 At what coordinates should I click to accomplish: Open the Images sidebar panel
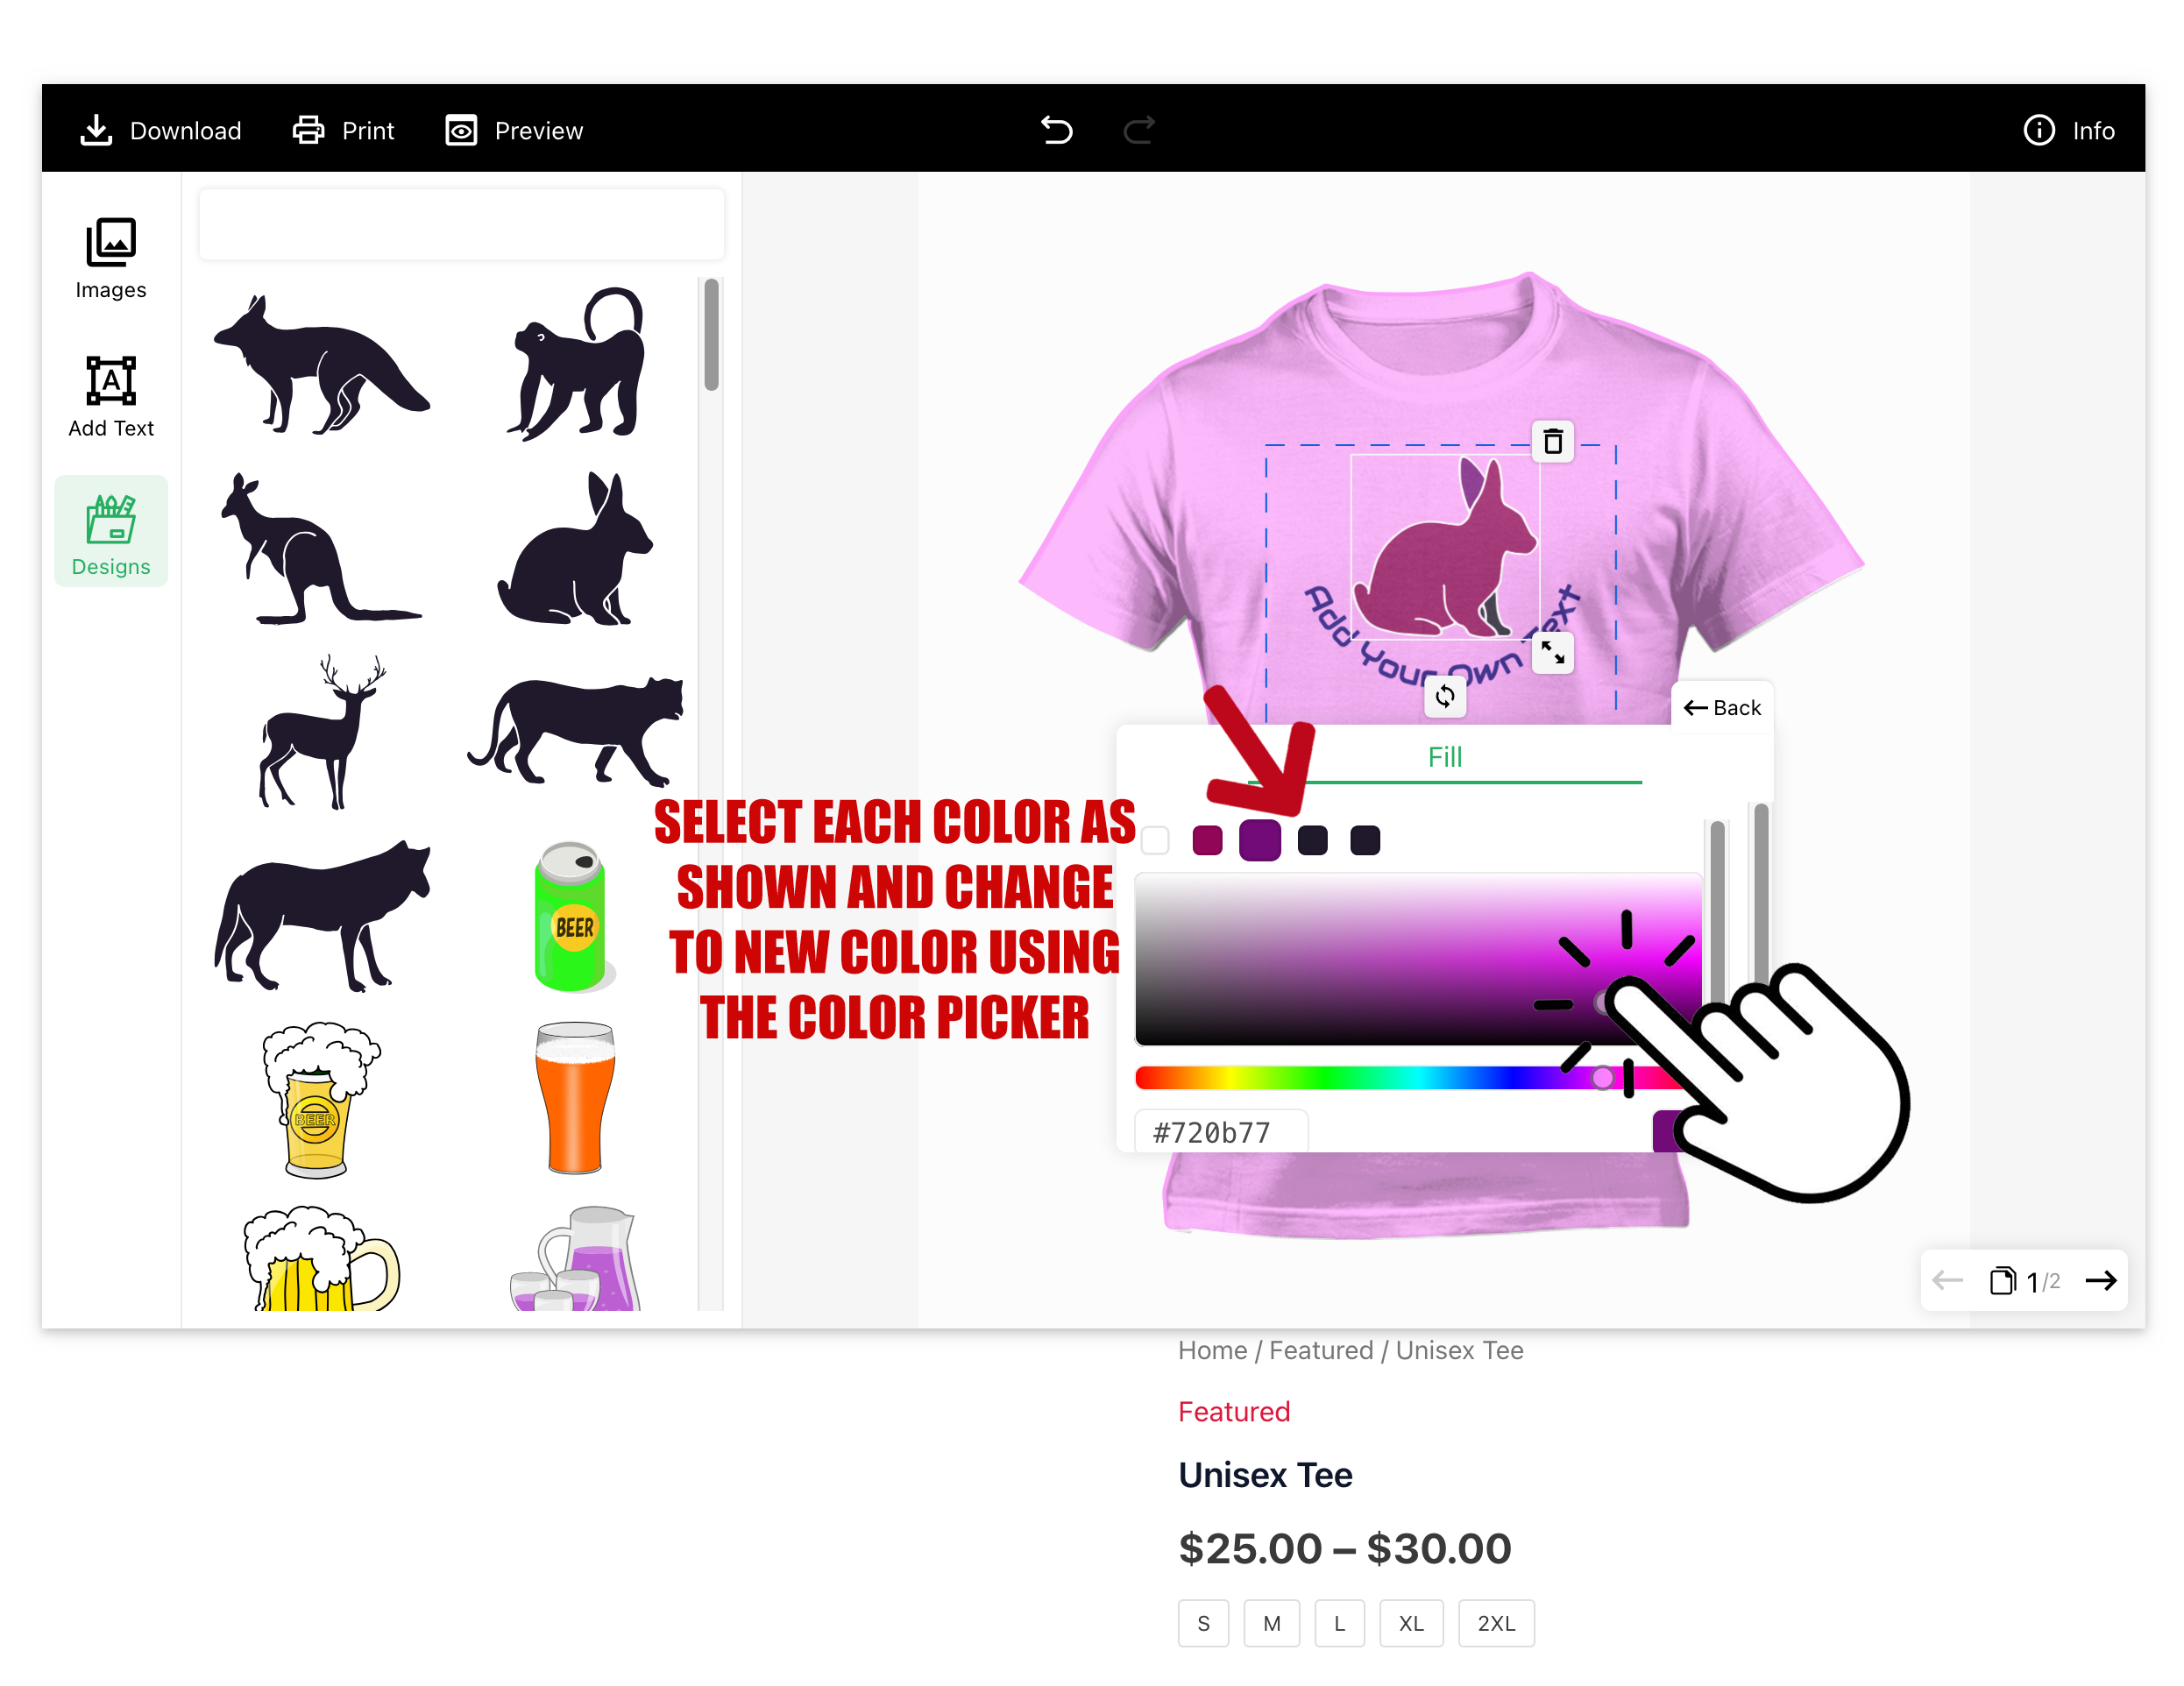111,258
